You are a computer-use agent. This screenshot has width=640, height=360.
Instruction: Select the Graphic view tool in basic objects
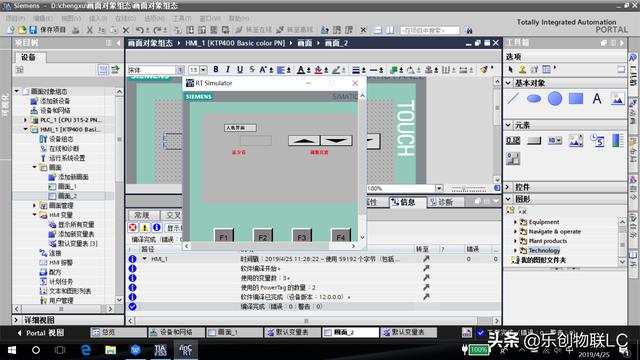618,98
